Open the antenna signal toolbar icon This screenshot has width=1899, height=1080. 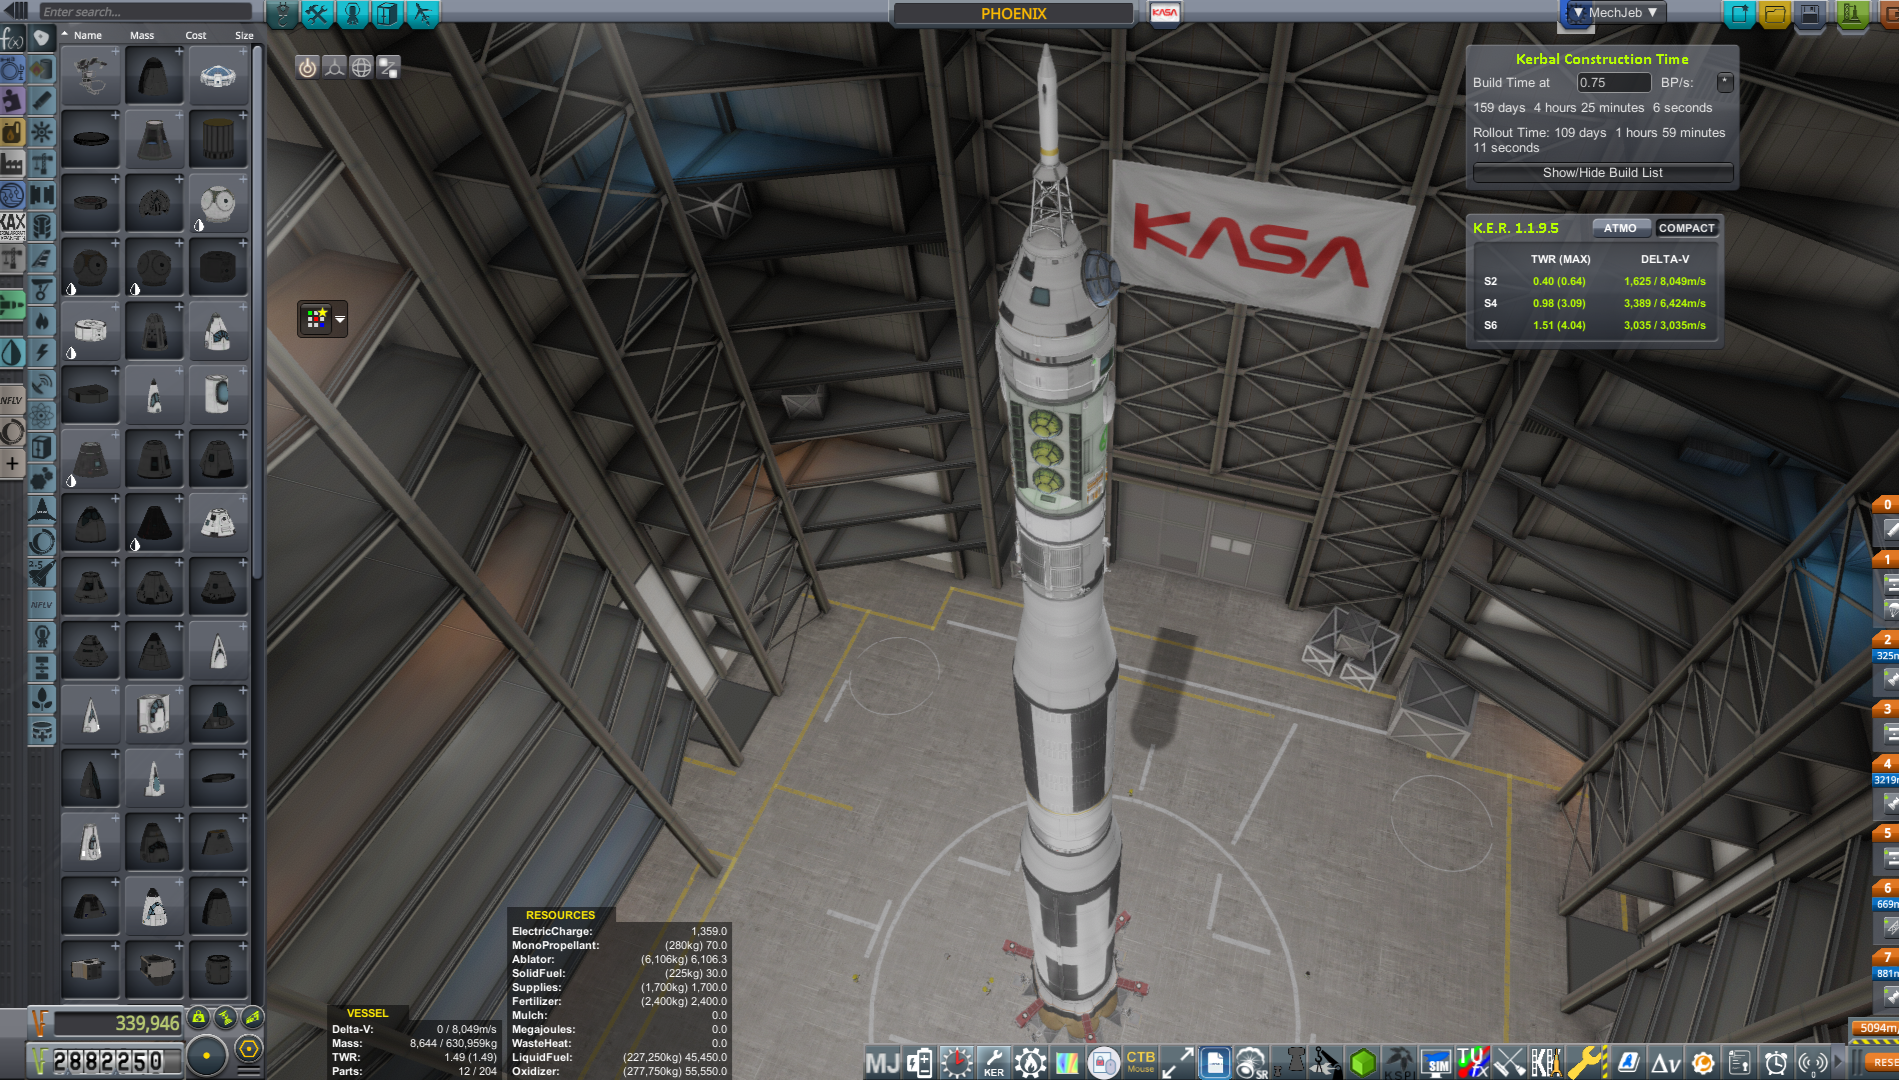tap(1812, 1062)
